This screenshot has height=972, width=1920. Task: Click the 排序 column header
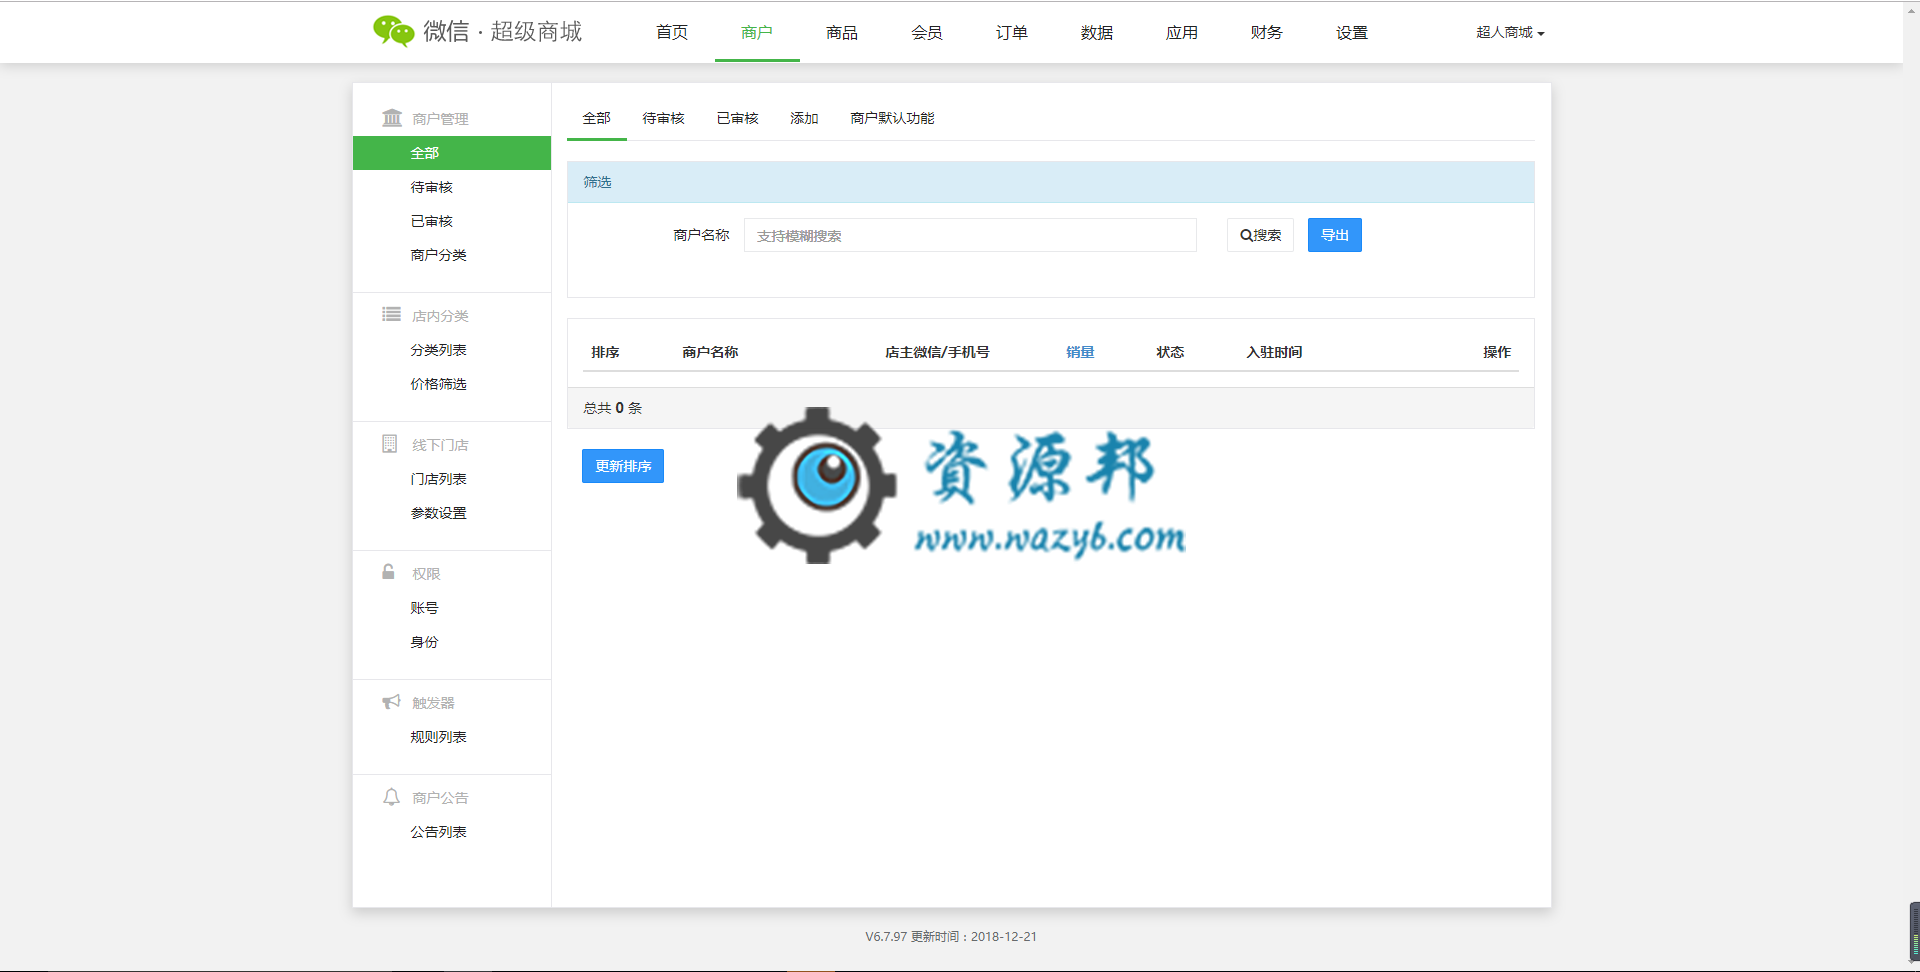click(x=605, y=352)
